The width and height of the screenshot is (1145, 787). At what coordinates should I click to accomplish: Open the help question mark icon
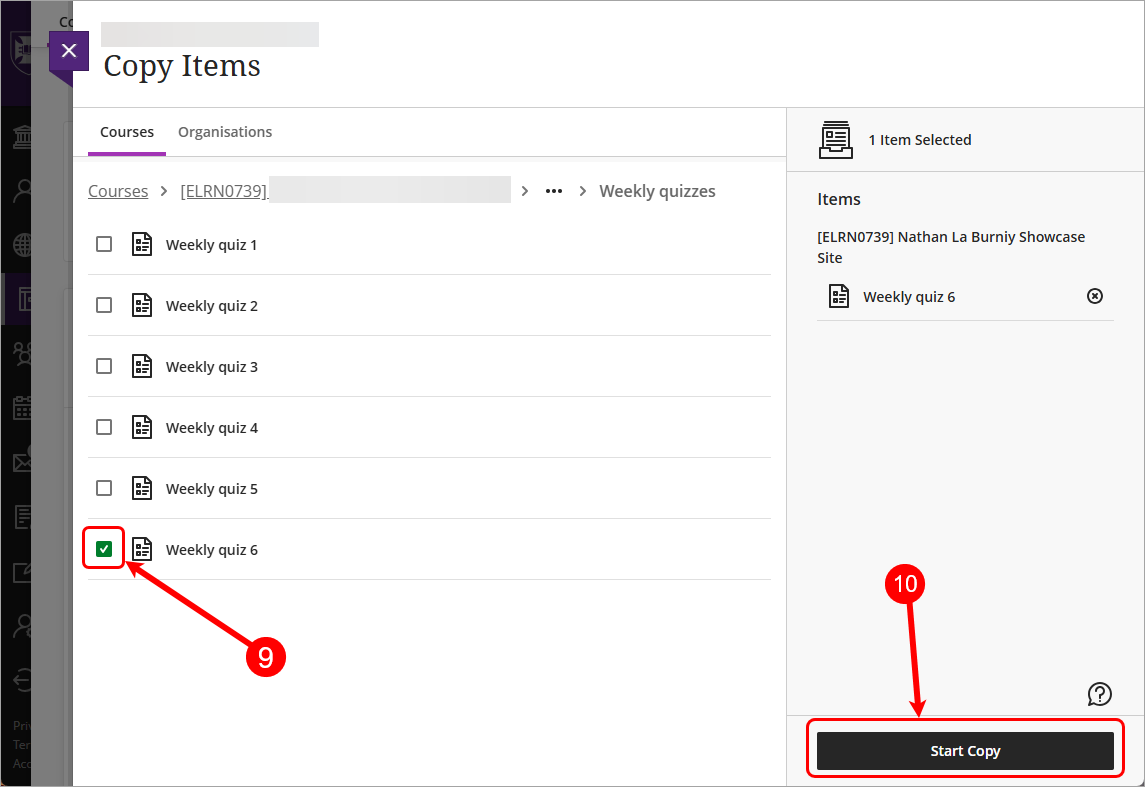pyautogui.click(x=1099, y=694)
